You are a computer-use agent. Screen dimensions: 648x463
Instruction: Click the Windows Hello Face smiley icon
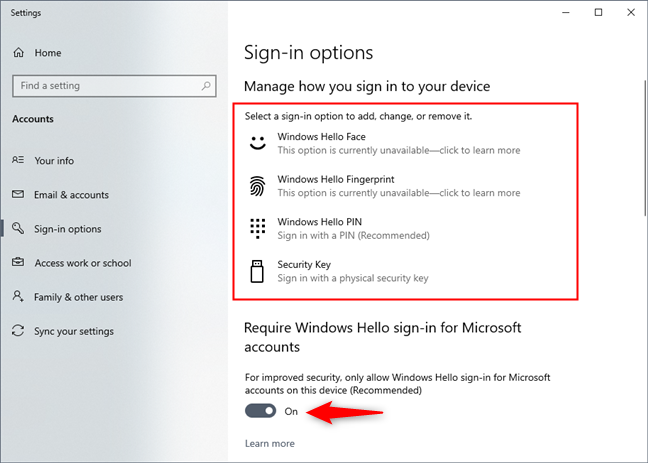tap(257, 143)
